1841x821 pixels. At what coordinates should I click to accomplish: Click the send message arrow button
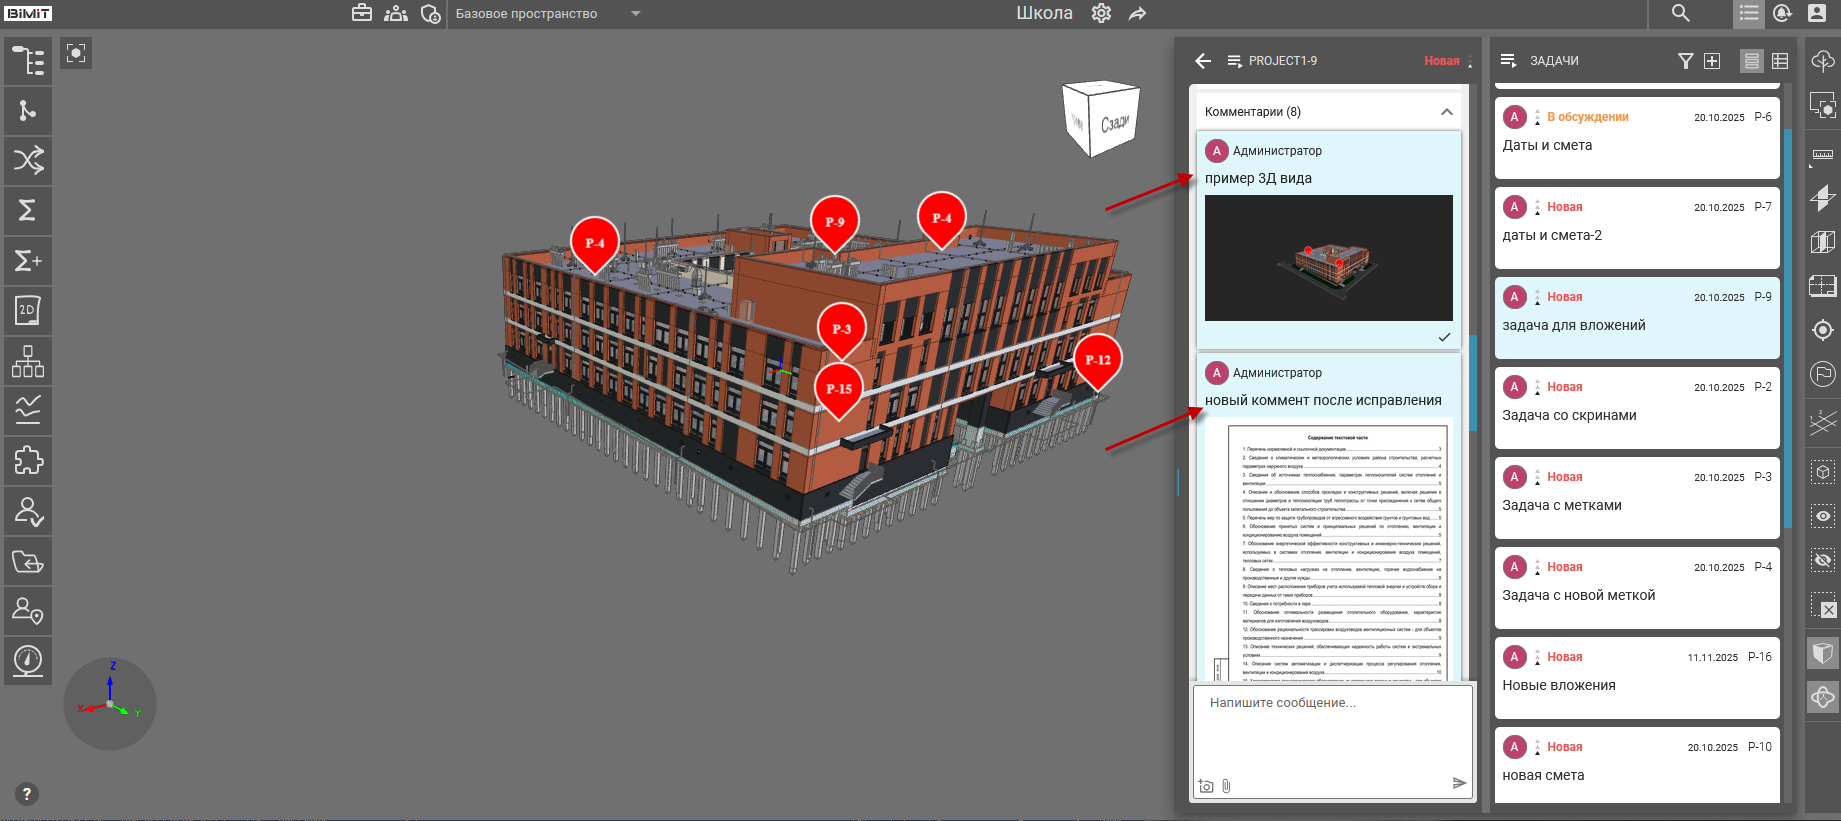click(1459, 783)
